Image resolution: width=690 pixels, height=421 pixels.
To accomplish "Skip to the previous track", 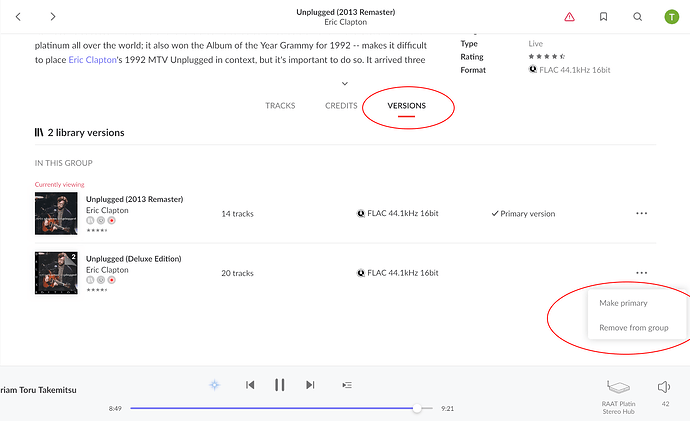I will click(x=250, y=385).
